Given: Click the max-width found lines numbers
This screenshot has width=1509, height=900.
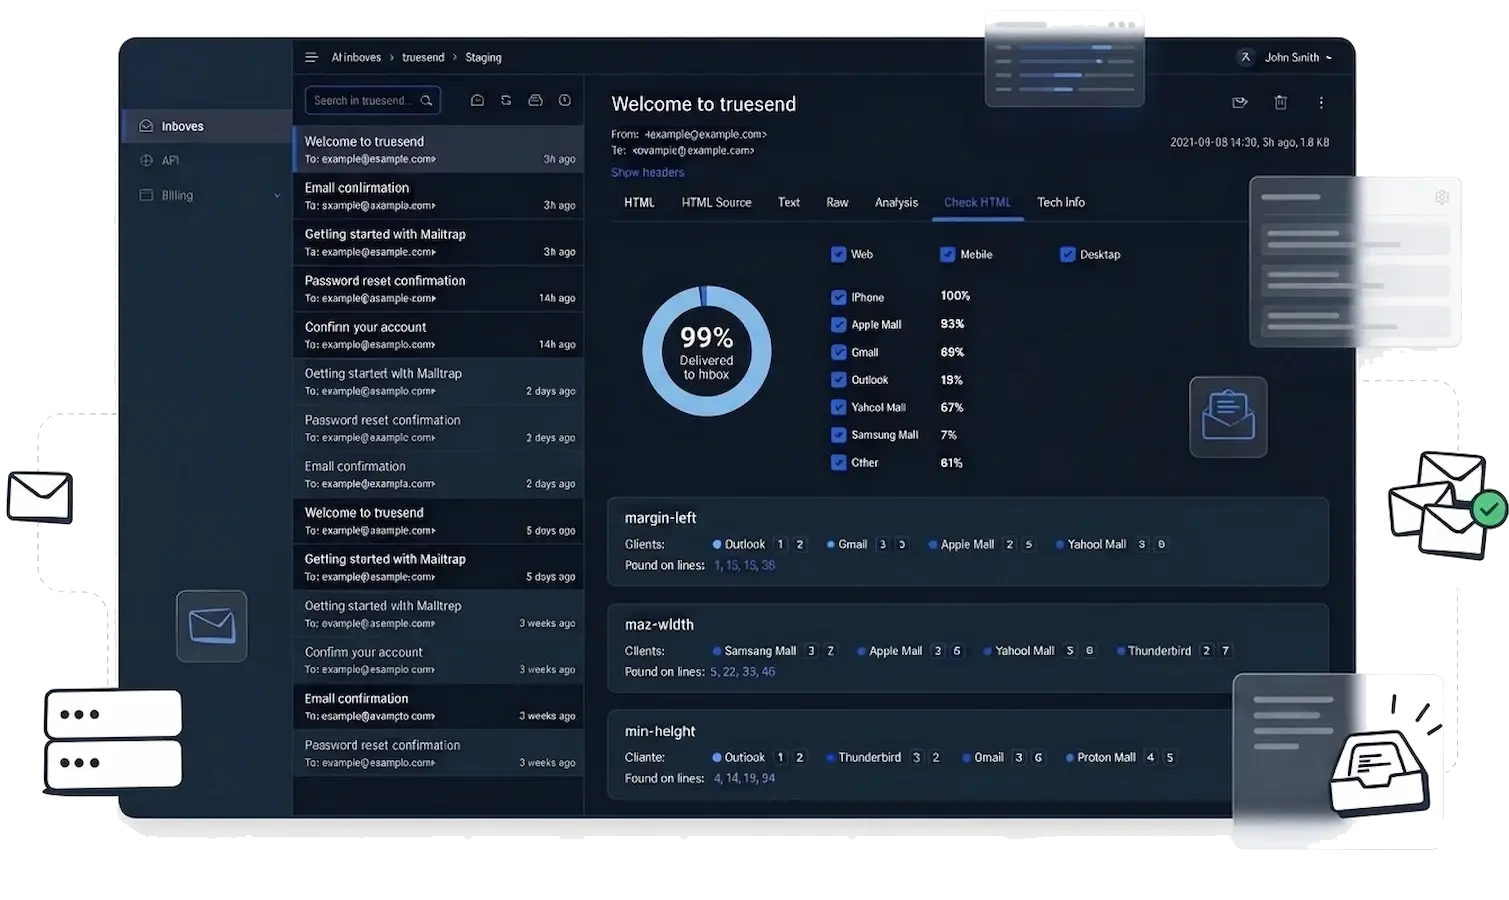Looking at the screenshot, I should point(742,672).
